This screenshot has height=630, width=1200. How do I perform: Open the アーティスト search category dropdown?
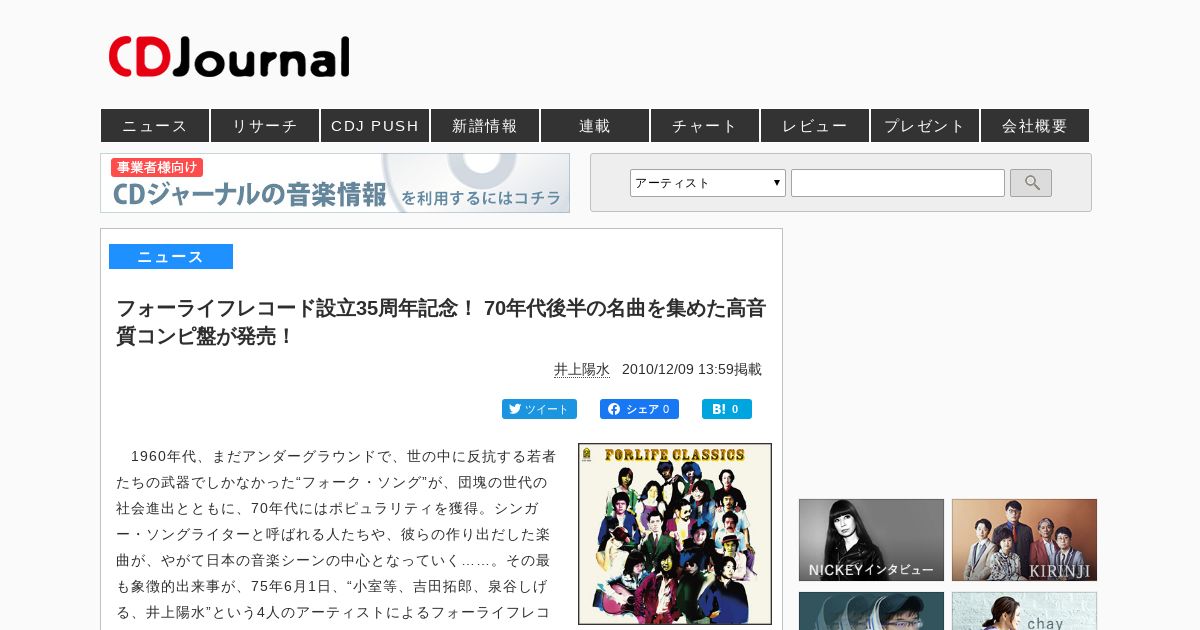[x=708, y=183]
